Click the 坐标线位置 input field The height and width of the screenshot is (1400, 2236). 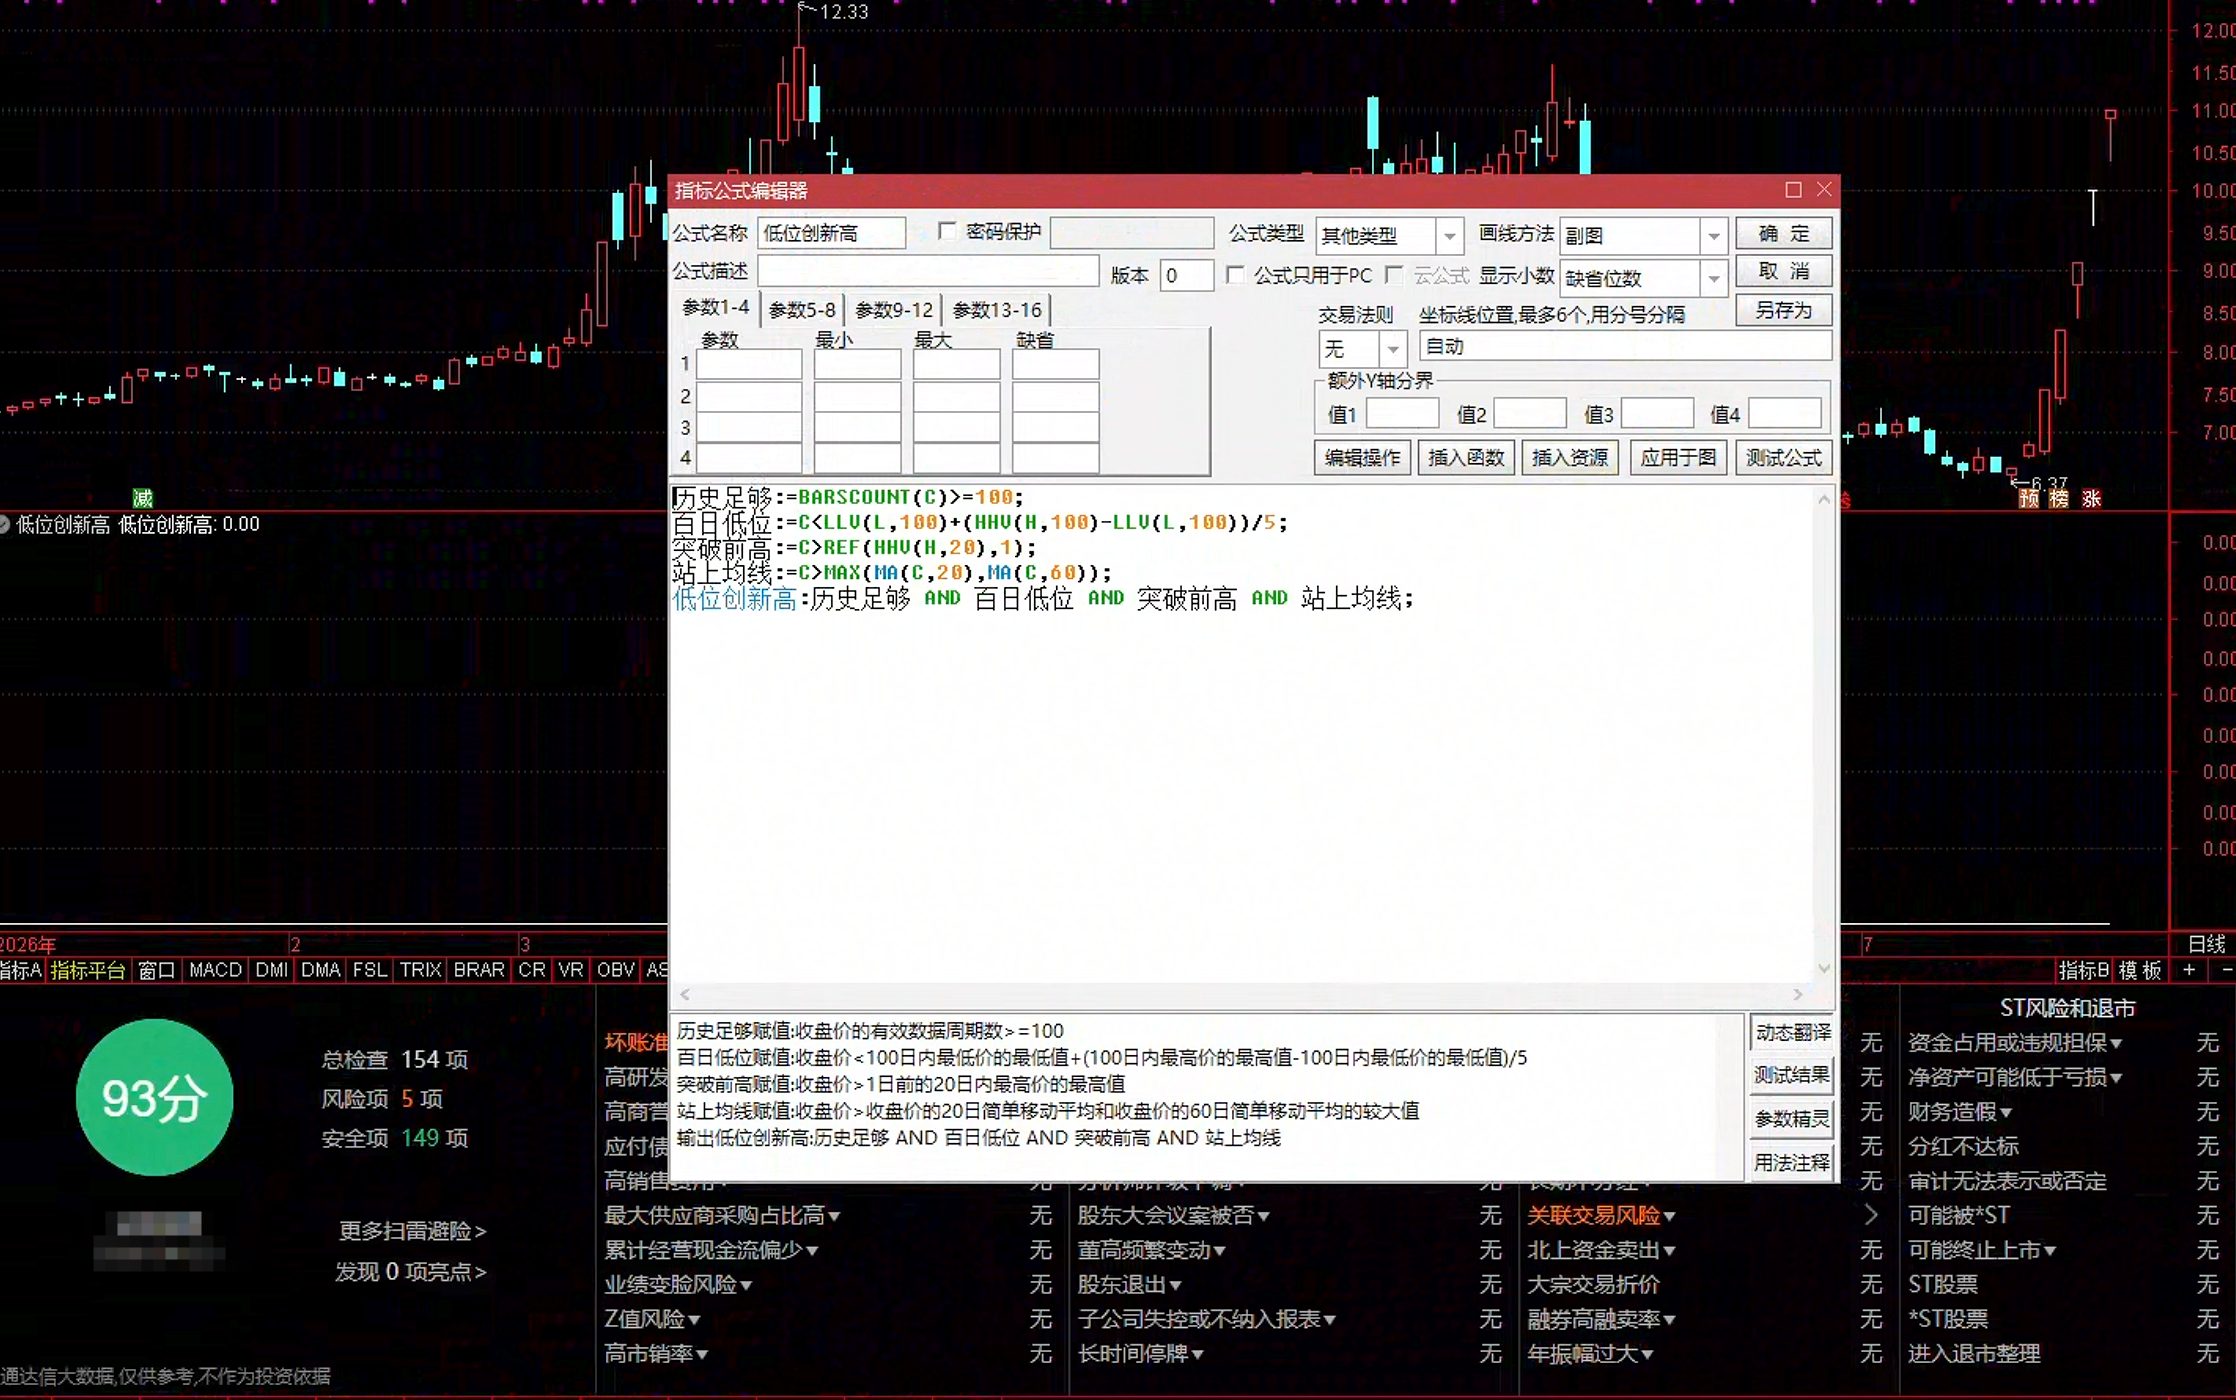(x=1625, y=347)
